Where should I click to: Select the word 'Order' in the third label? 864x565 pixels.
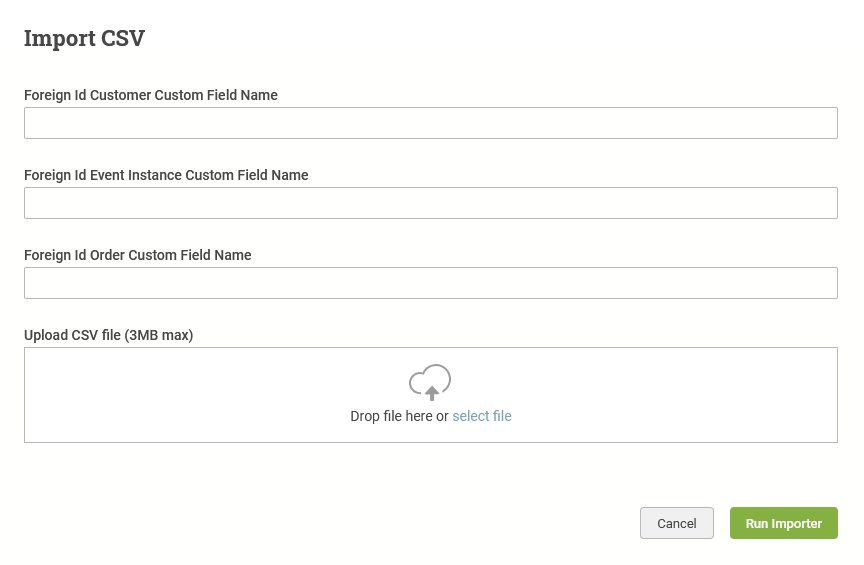(107, 255)
